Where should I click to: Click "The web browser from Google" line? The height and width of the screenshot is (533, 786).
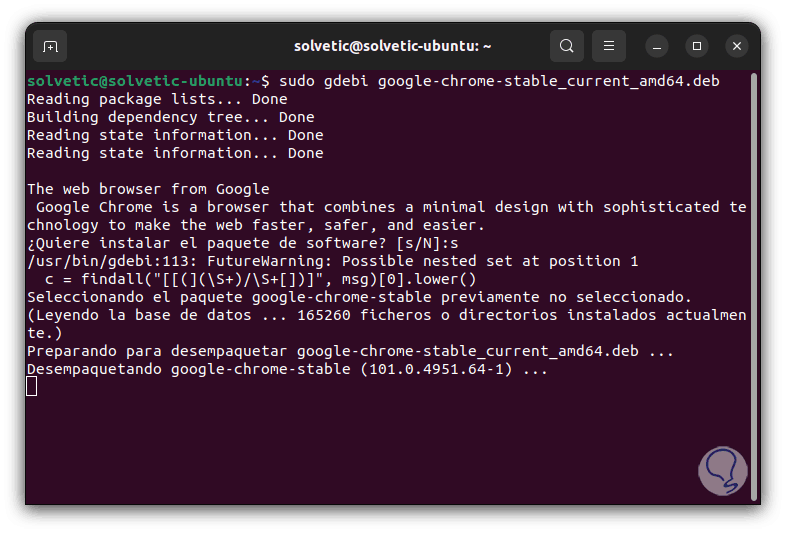point(148,189)
